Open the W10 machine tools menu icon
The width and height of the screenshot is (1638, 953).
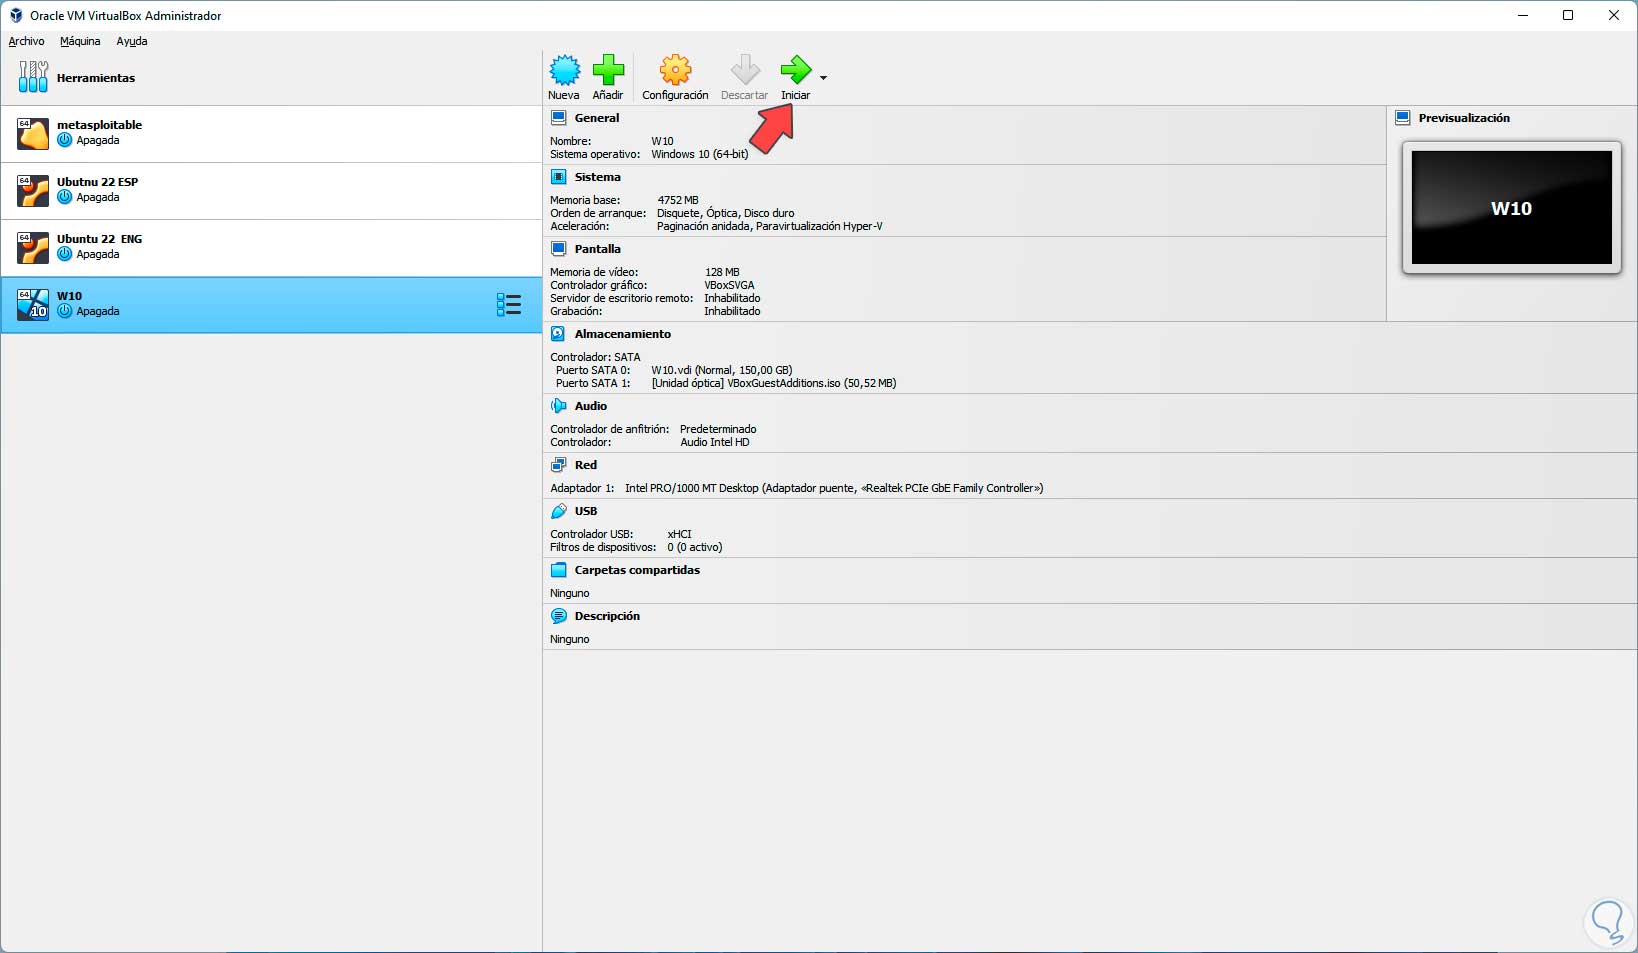(x=509, y=305)
